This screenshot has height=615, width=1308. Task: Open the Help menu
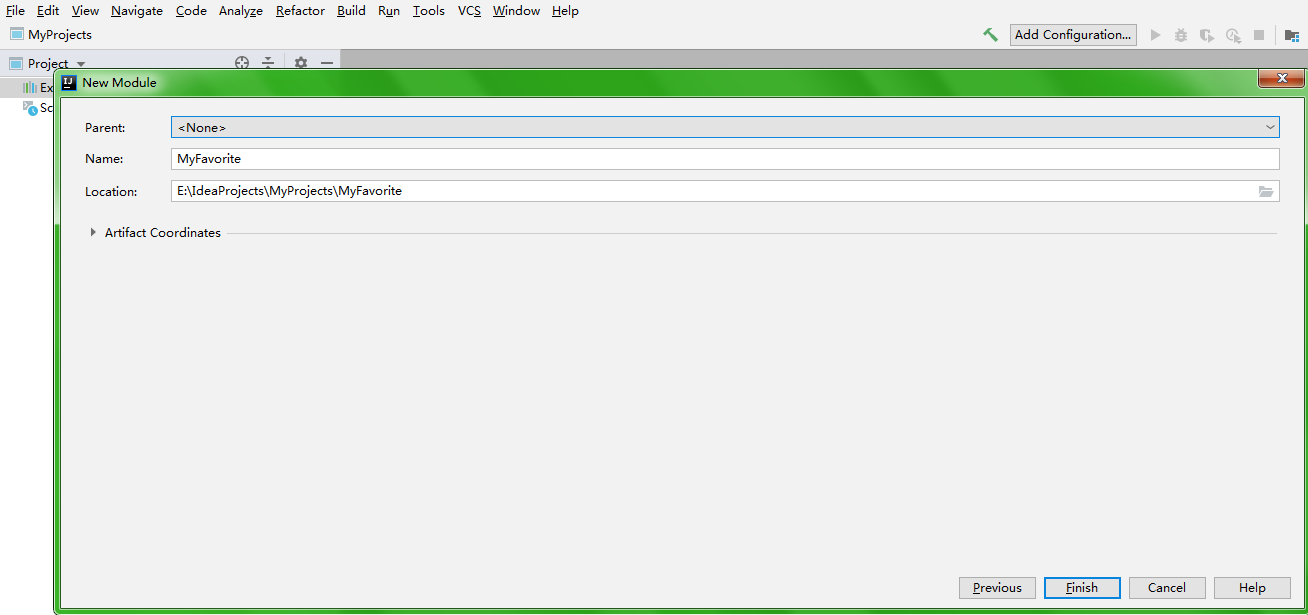click(x=565, y=11)
